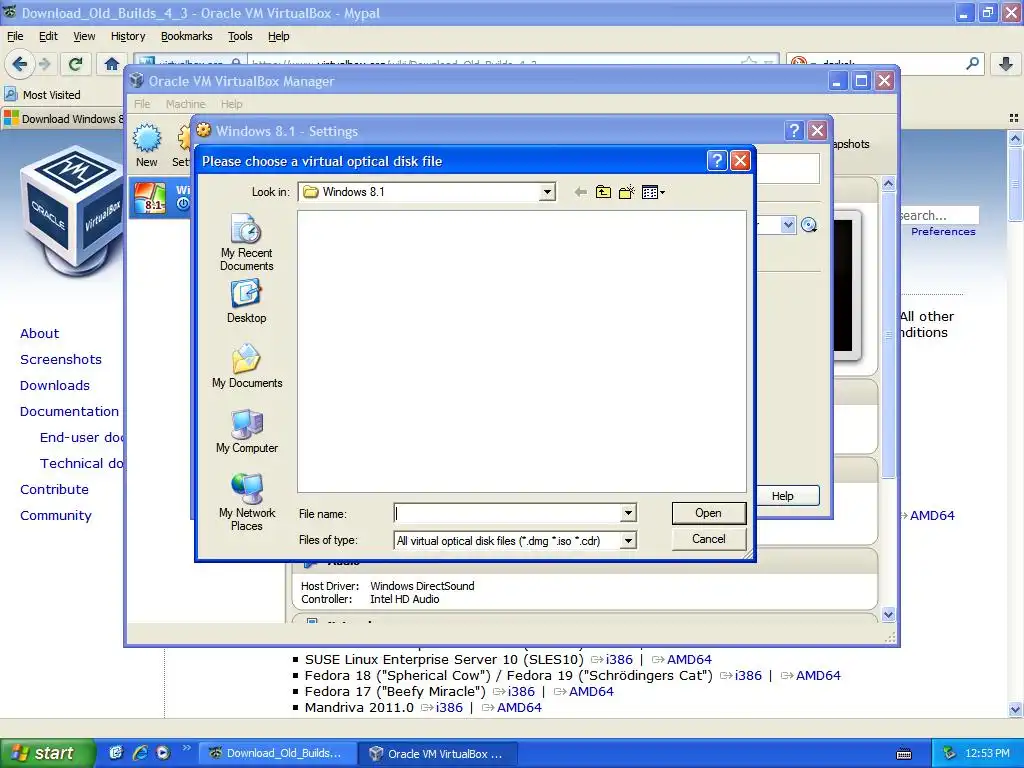
Task: Open the browser History menu
Action: (x=128, y=37)
